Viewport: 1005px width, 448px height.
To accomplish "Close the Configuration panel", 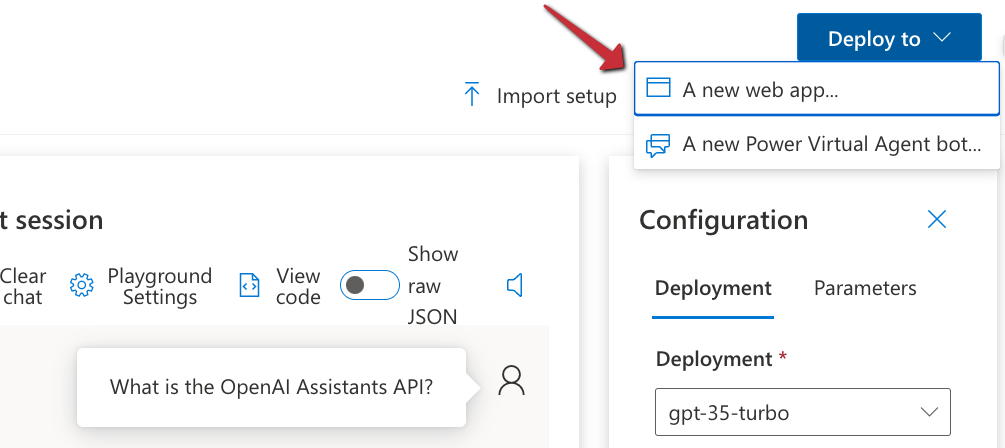I will [936, 220].
